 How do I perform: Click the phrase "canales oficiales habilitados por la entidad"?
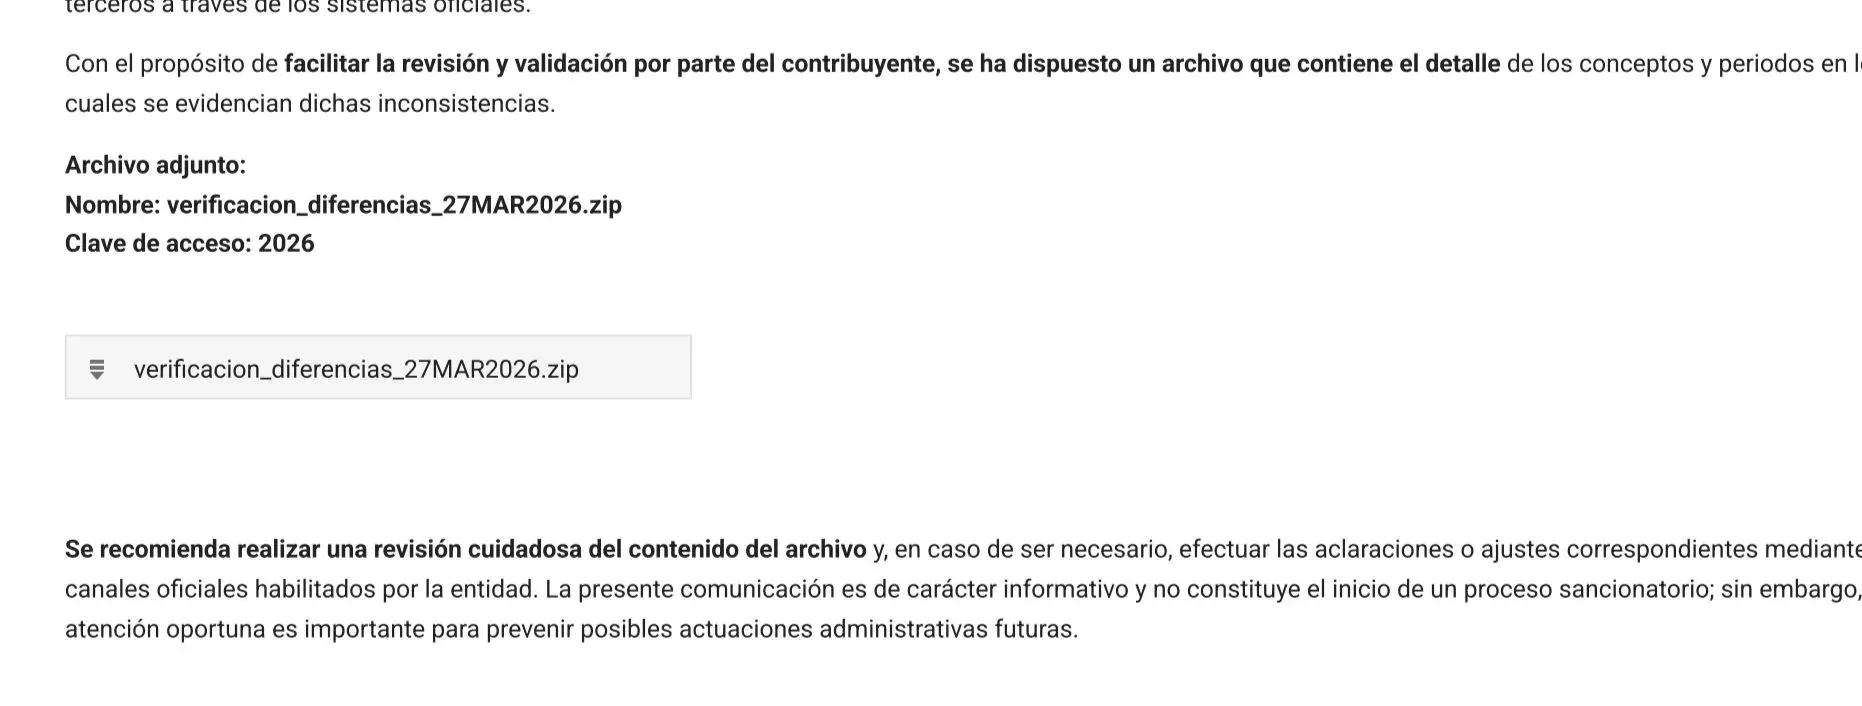click(x=300, y=589)
